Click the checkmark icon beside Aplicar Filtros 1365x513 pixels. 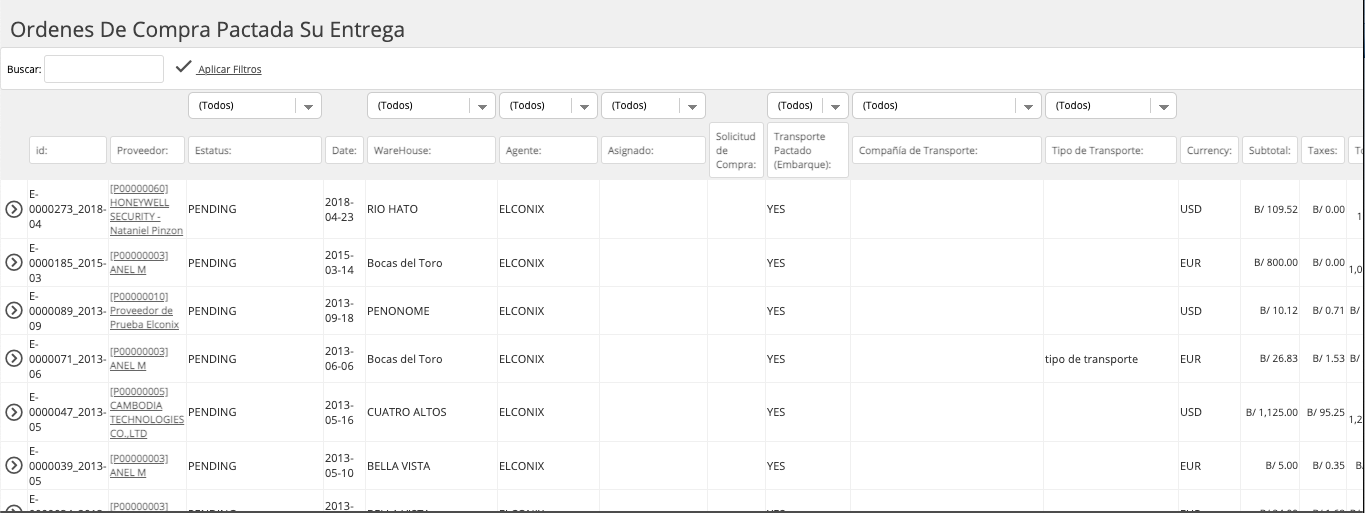[x=183, y=67]
